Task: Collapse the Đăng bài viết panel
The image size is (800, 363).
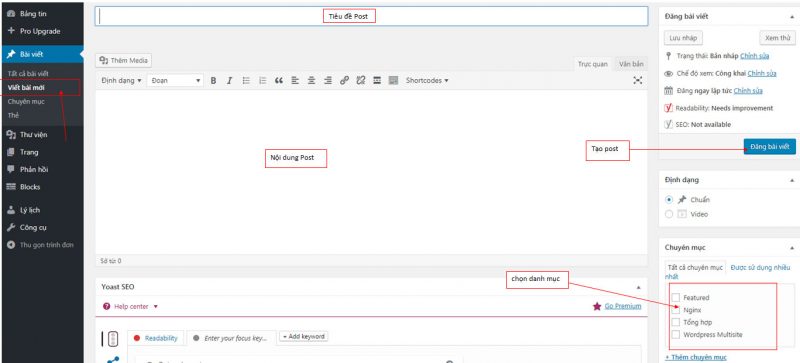Action: coord(791,17)
